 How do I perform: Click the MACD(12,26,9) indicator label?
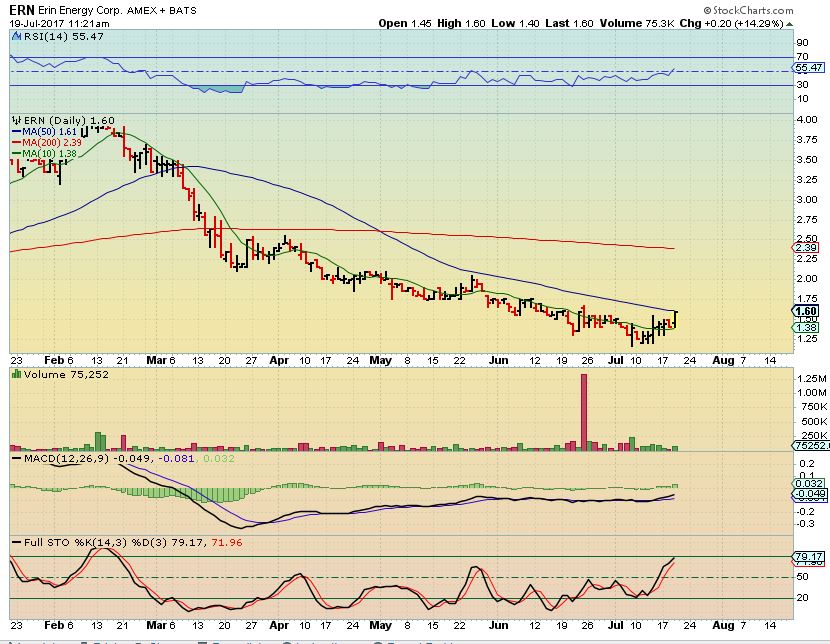point(66,458)
